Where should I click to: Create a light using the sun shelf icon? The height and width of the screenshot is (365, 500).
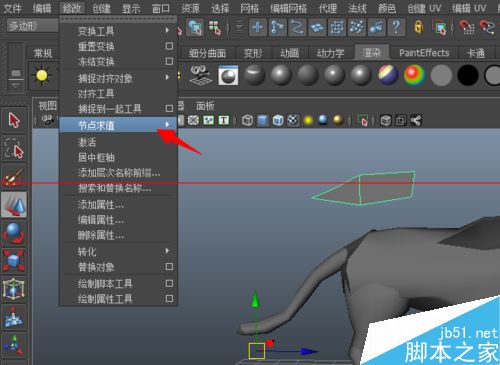pyautogui.click(x=42, y=76)
